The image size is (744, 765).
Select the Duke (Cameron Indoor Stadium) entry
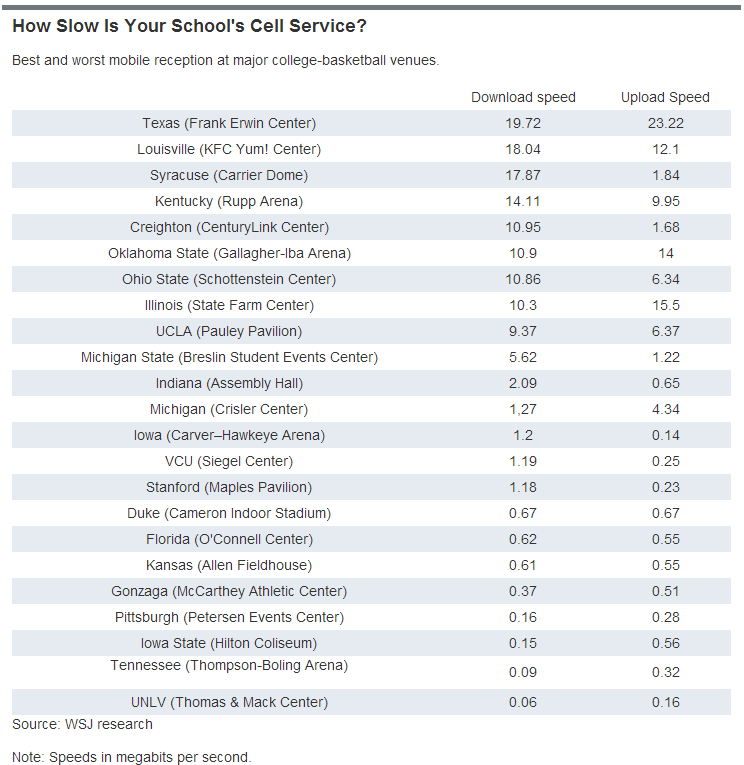[x=229, y=513]
